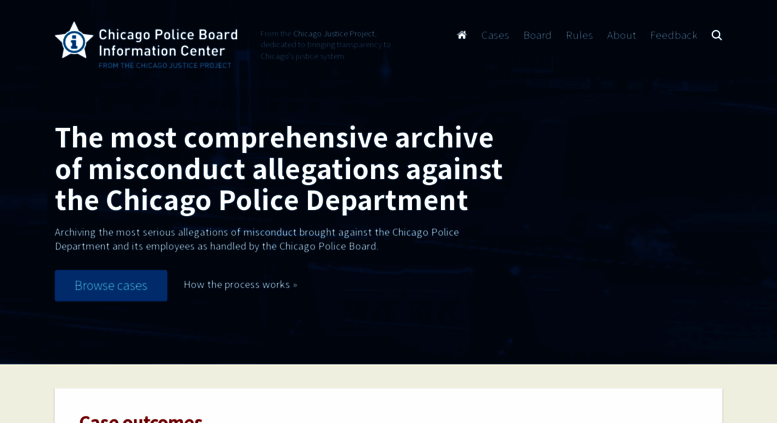Open the Chicago Justice Project tagline link
Viewport: 777px width, 423px height.
(x=334, y=34)
